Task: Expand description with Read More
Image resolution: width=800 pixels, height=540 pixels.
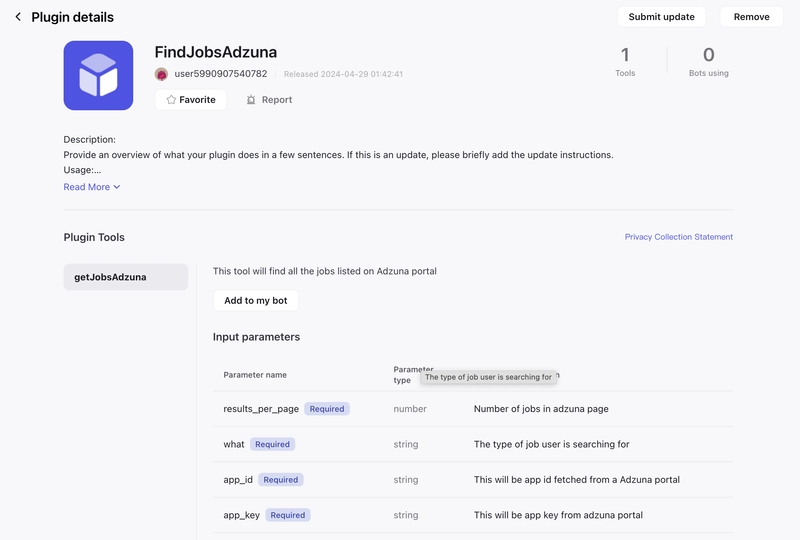Action: 92,187
